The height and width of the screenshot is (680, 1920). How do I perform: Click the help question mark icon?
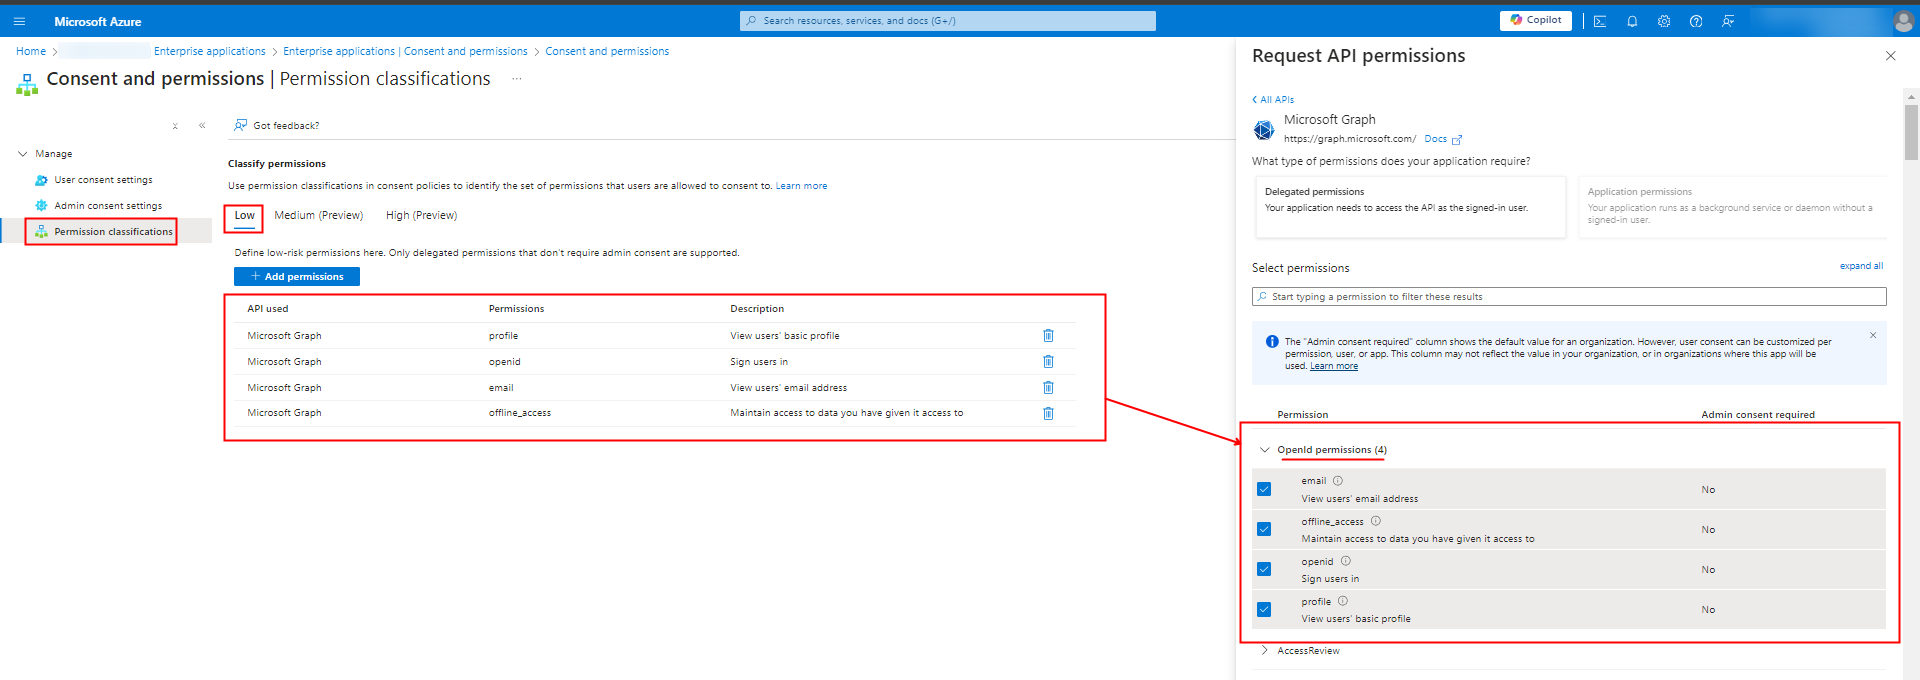click(x=1696, y=21)
